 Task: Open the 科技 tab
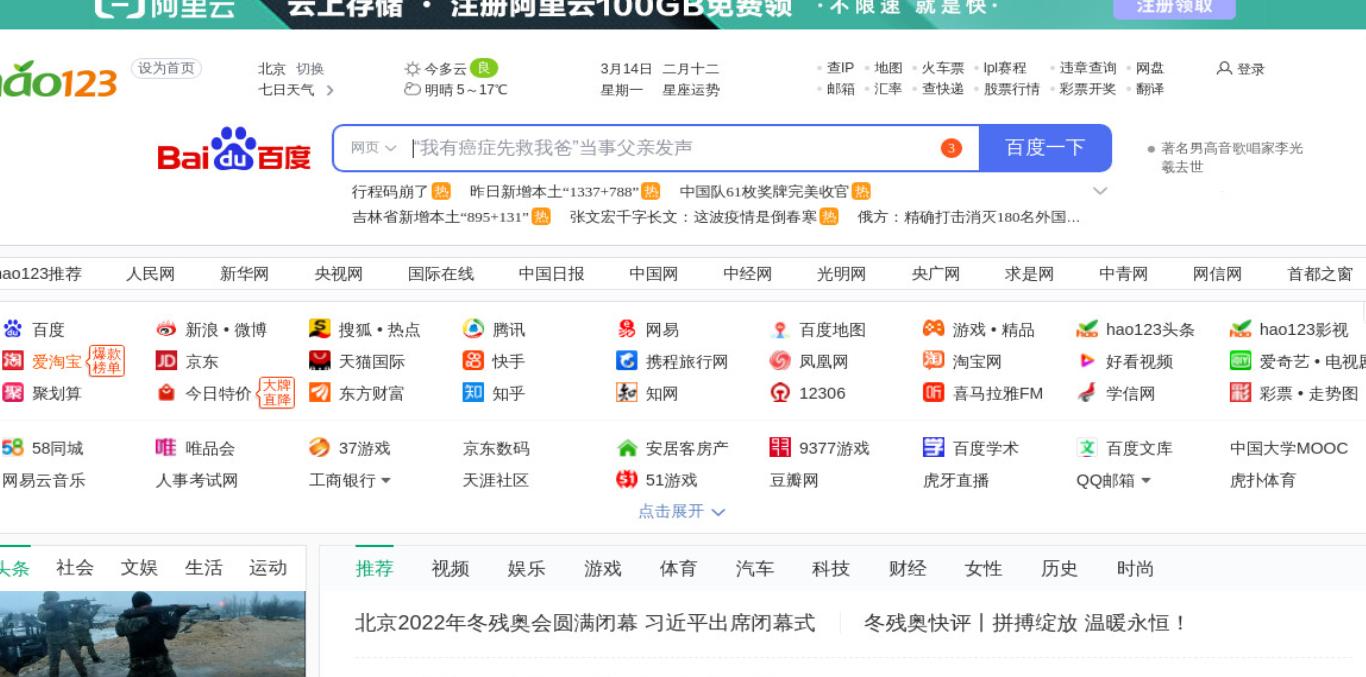[x=831, y=569]
